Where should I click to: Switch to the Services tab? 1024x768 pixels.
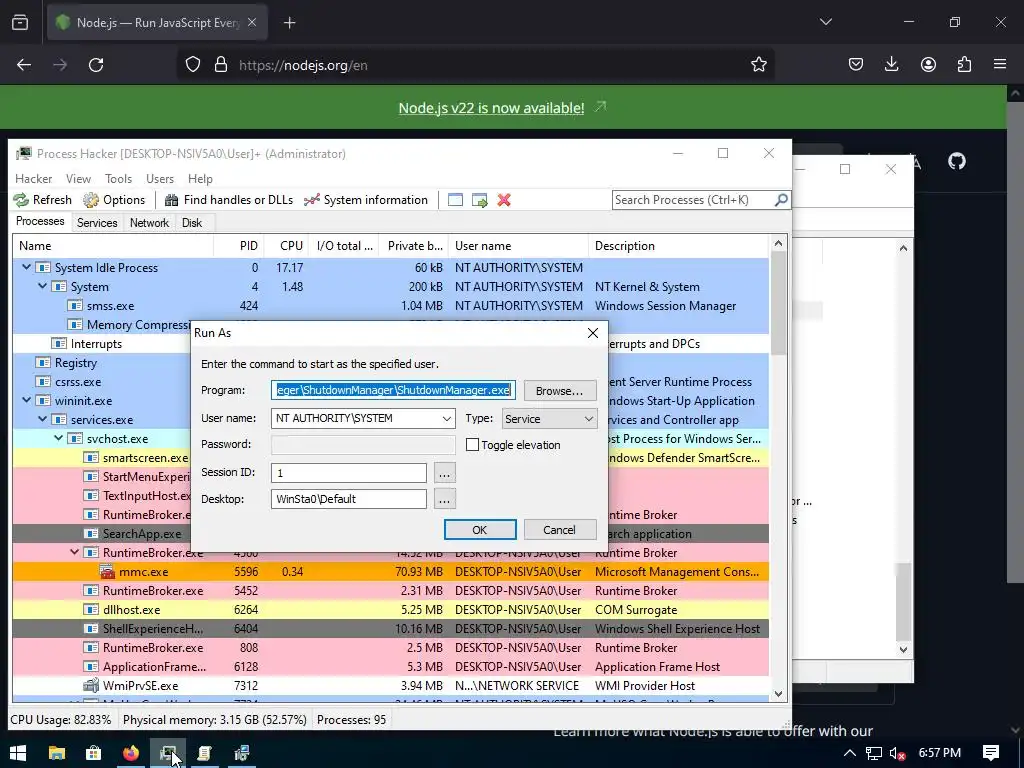(x=97, y=223)
